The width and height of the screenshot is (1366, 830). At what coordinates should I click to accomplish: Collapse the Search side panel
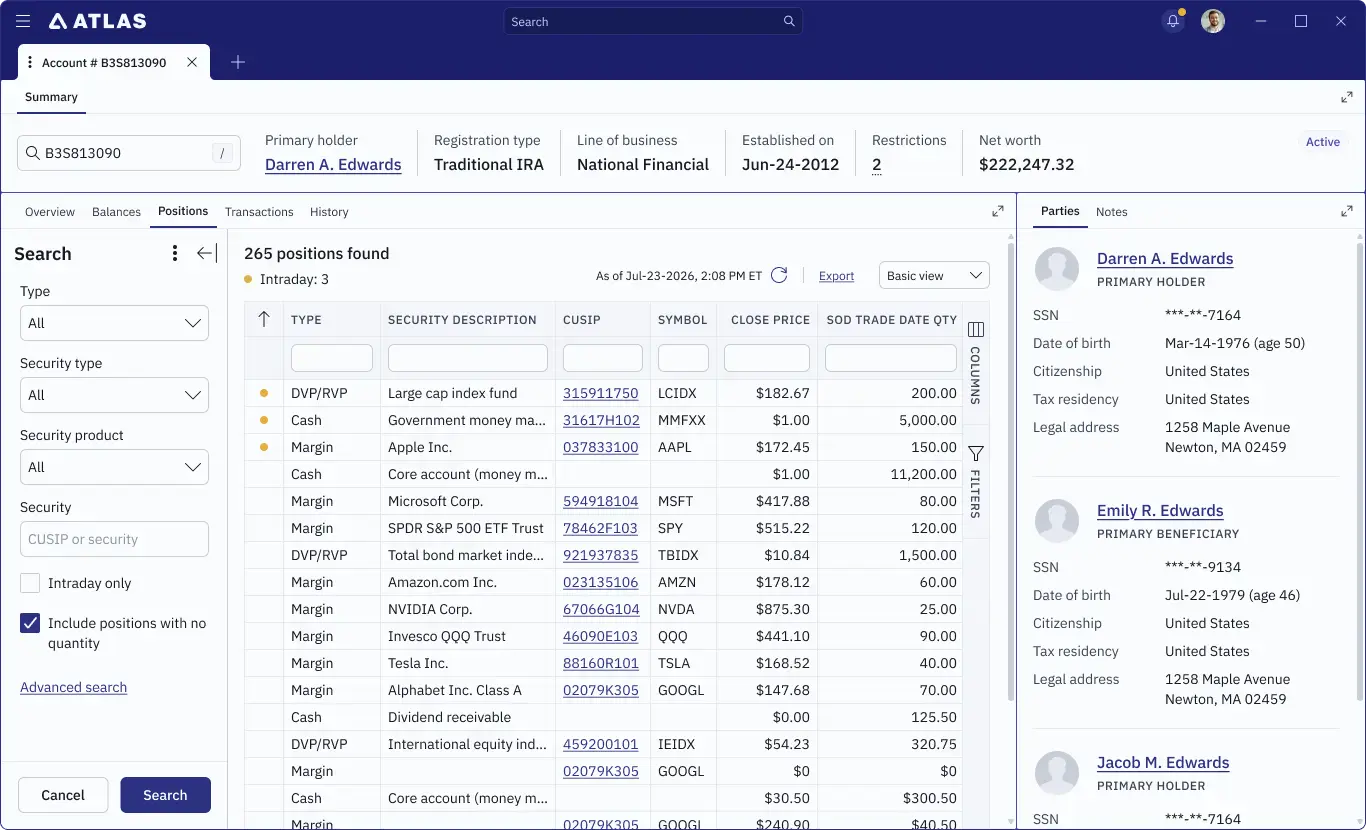point(207,254)
